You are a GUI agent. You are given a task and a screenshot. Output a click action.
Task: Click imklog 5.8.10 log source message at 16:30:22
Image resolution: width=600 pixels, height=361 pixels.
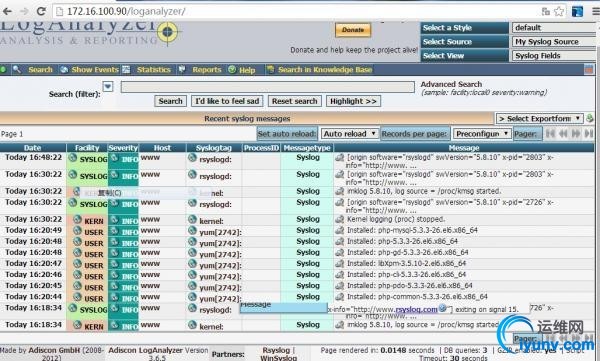tap(424, 191)
